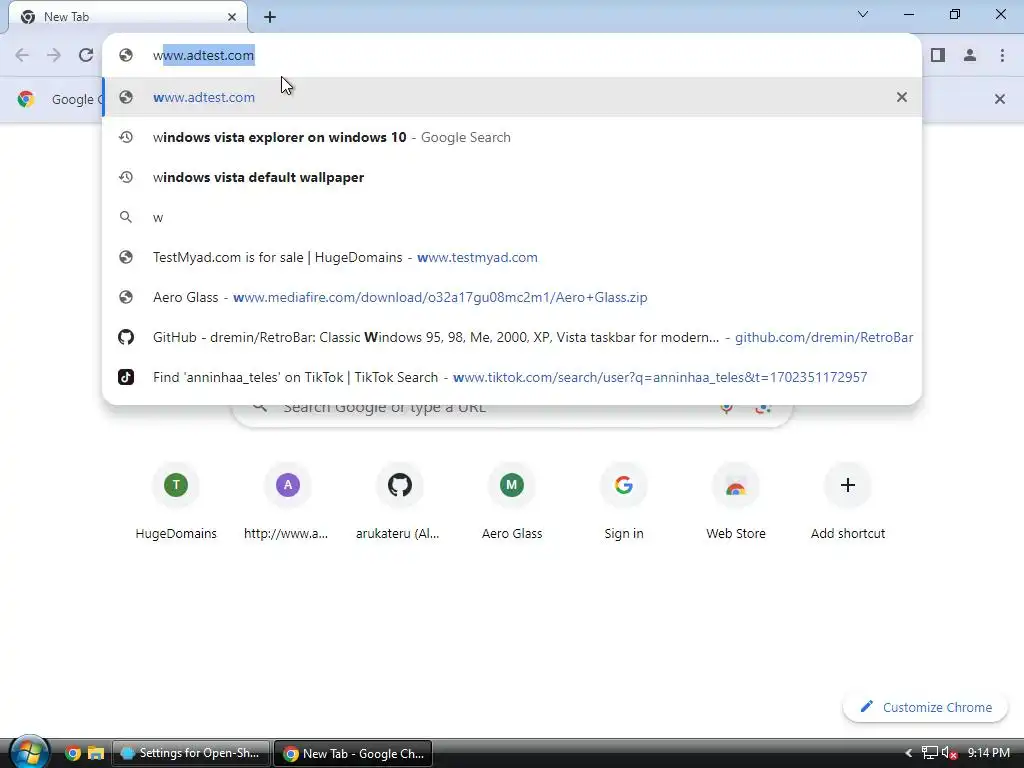The width and height of the screenshot is (1024, 768).
Task: Switch to New Tab - Google Chrome taskbar item
Action: point(353,753)
